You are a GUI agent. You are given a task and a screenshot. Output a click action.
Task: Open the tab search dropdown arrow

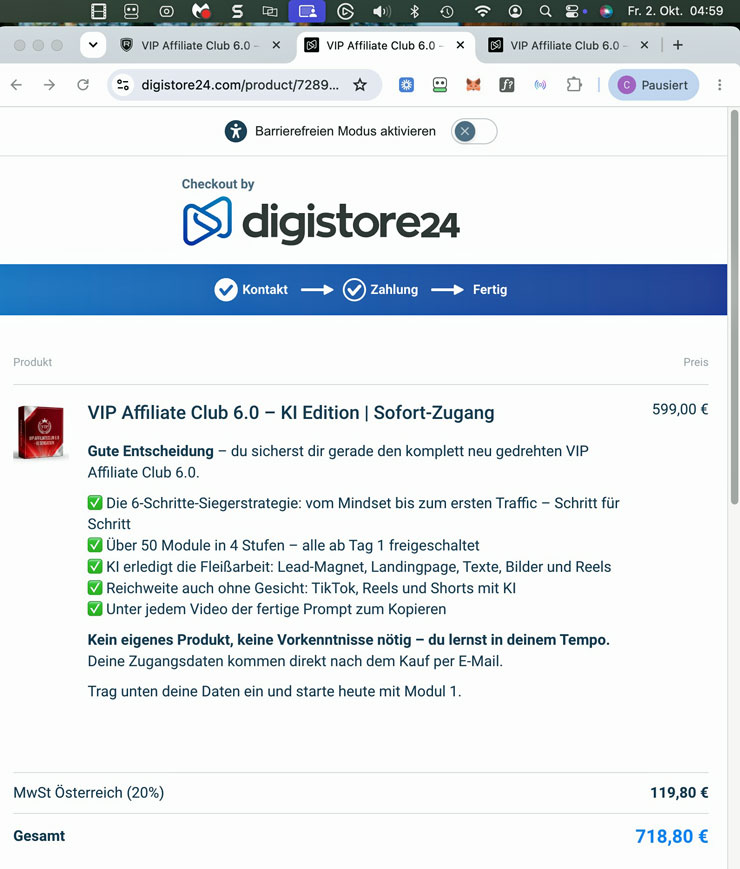93,45
